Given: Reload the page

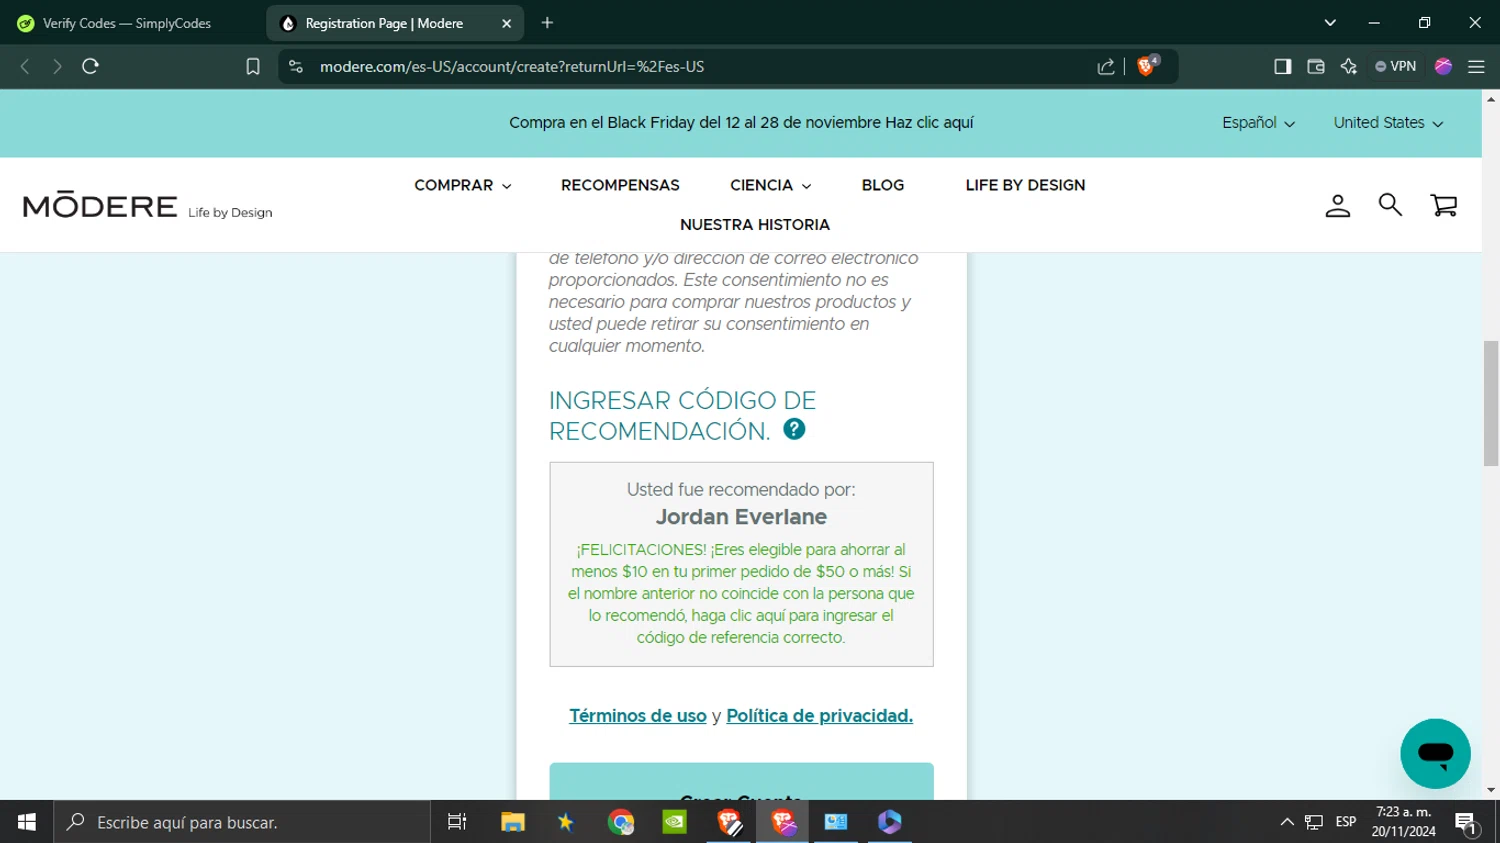Looking at the screenshot, I should [90, 66].
